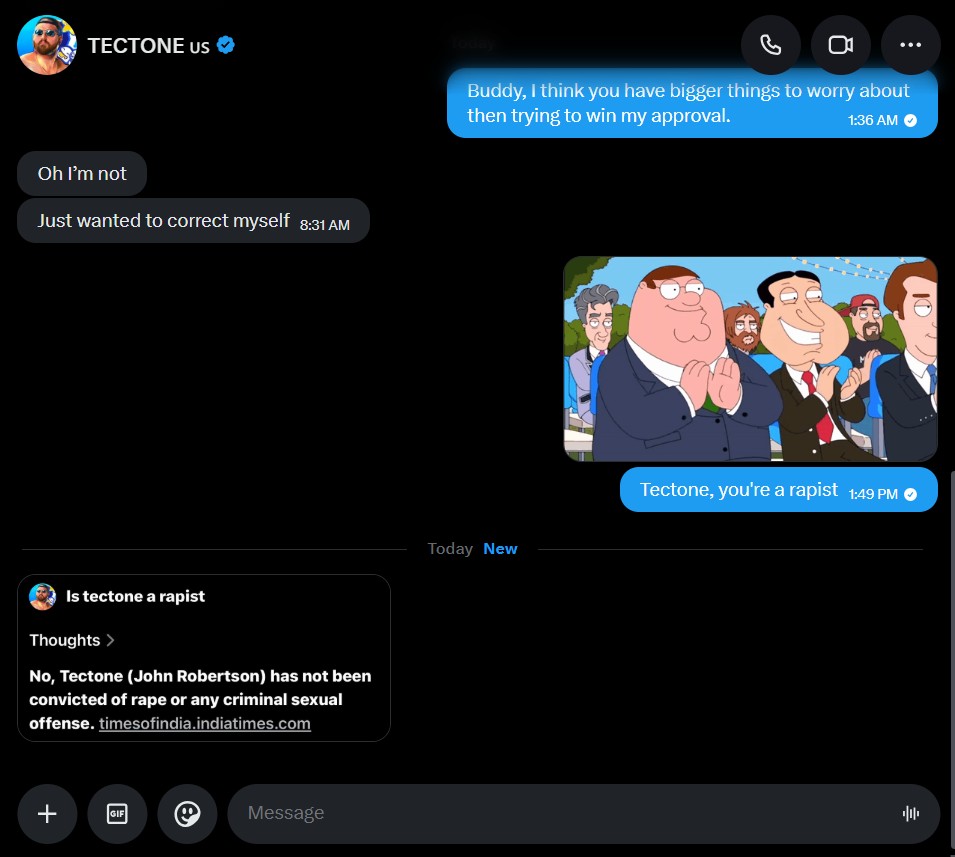Open the emoji picker
The height and width of the screenshot is (857, 955).
click(x=187, y=814)
